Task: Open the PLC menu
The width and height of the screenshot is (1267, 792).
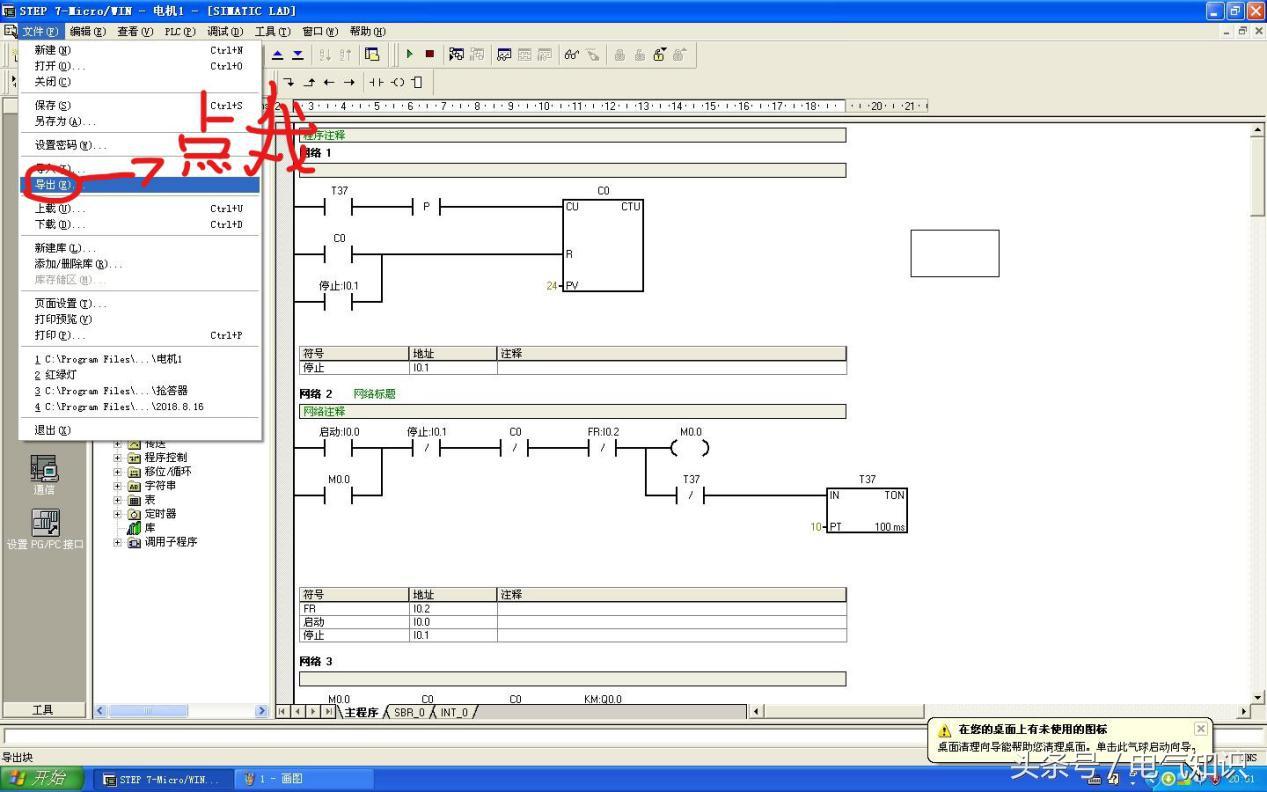Action: (181, 31)
